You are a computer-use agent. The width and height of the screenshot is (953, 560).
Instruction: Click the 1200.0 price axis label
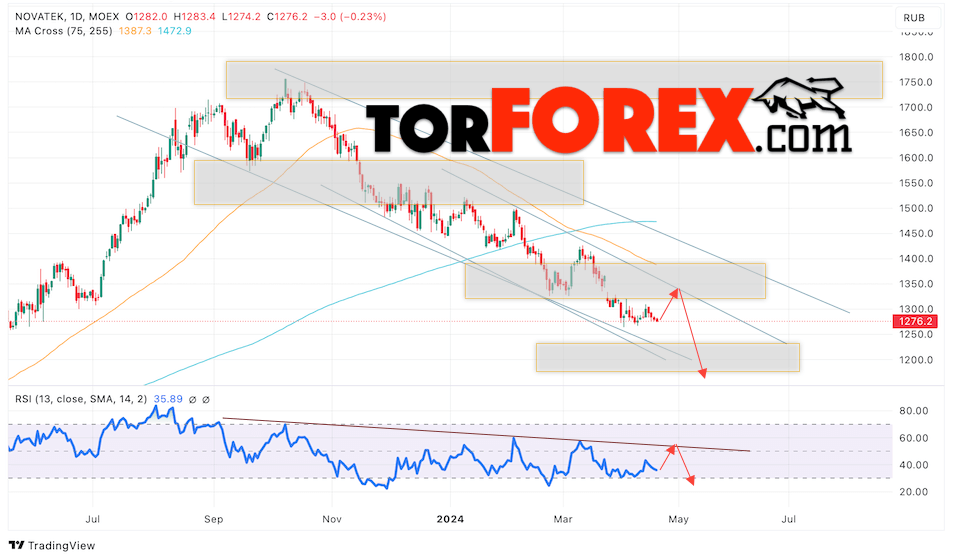pos(916,360)
